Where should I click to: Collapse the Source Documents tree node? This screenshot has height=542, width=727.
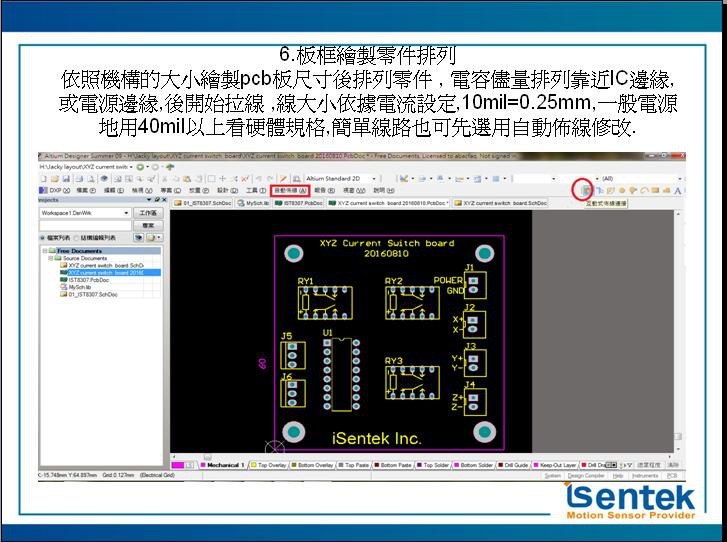click(x=51, y=258)
